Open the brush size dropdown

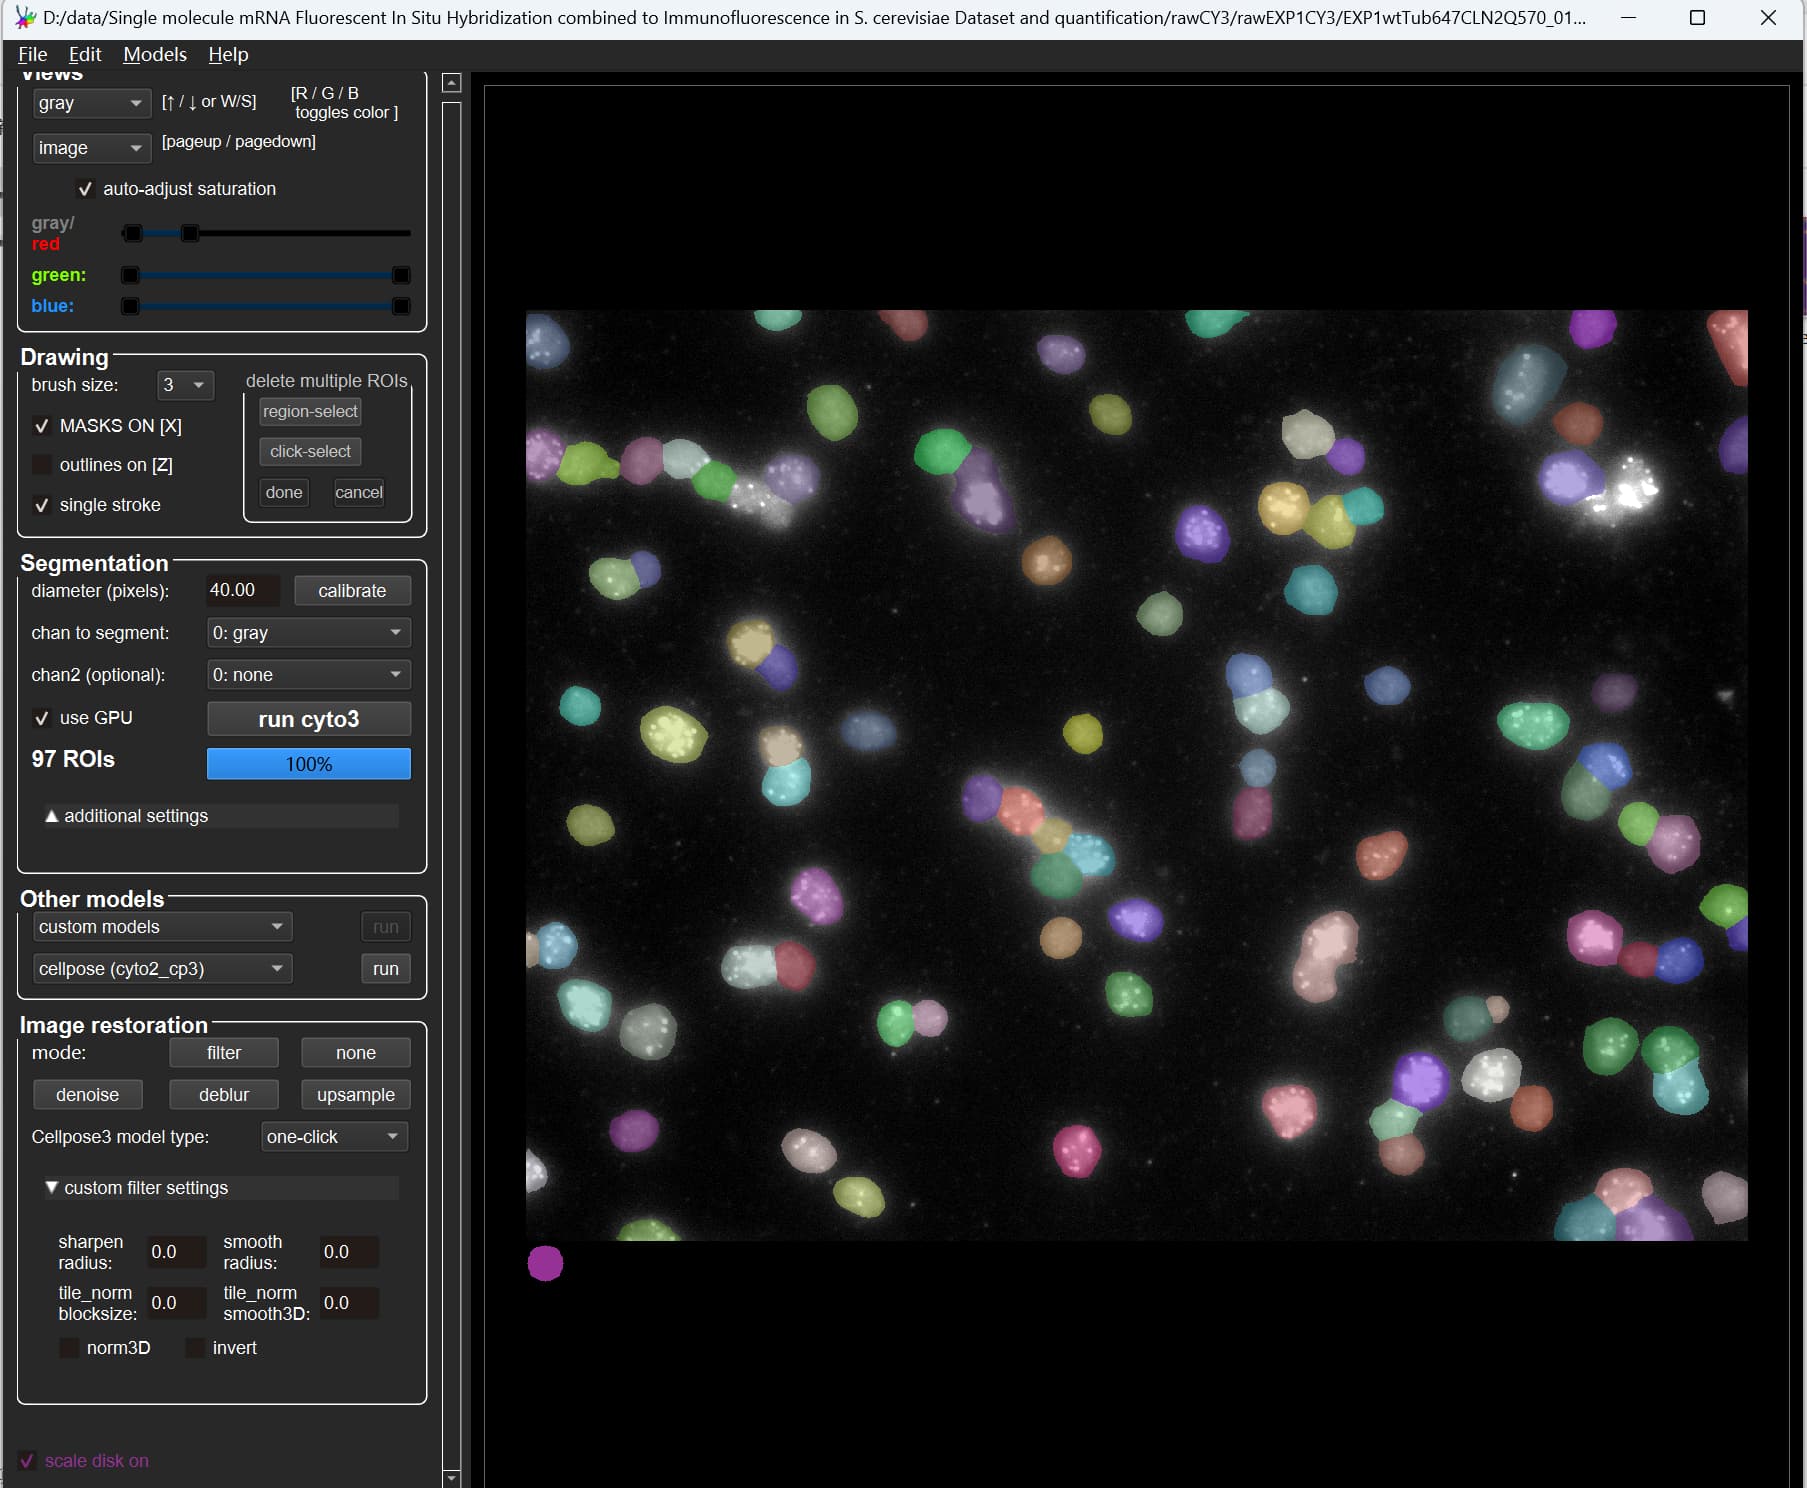pos(185,385)
